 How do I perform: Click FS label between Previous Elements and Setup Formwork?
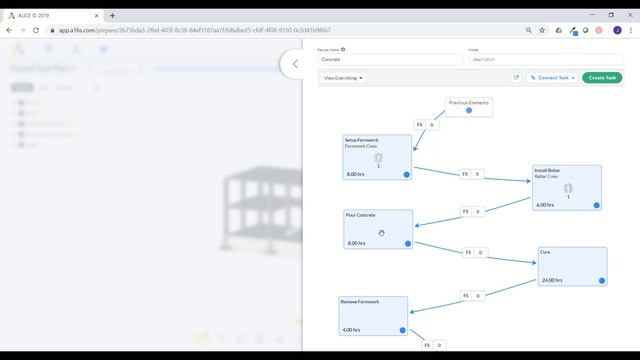click(420, 125)
